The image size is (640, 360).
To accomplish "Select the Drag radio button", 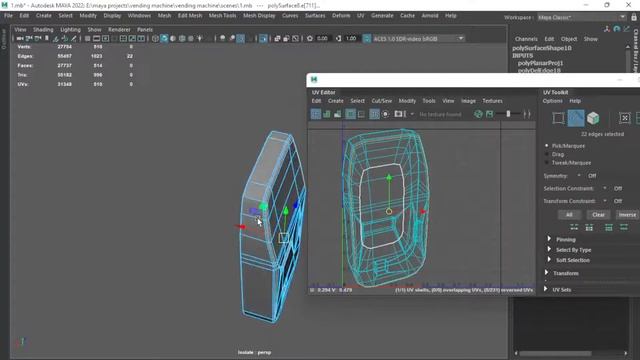I will coord(547,154).
